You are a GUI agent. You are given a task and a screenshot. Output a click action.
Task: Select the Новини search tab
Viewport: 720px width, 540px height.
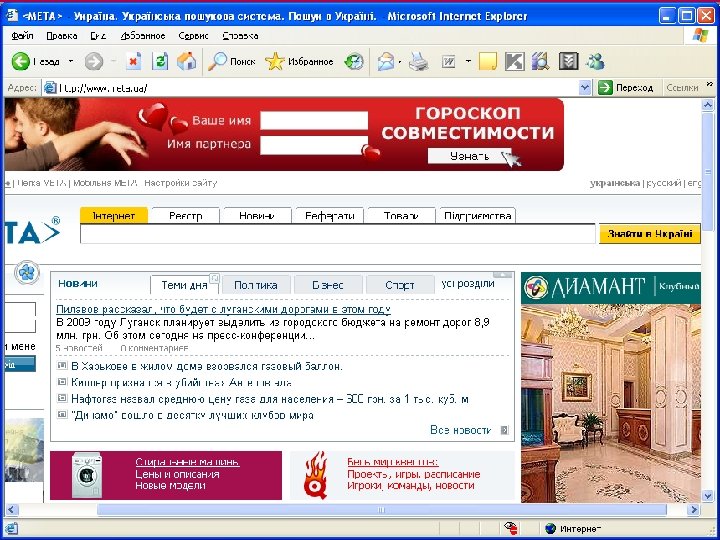(257, 216)
